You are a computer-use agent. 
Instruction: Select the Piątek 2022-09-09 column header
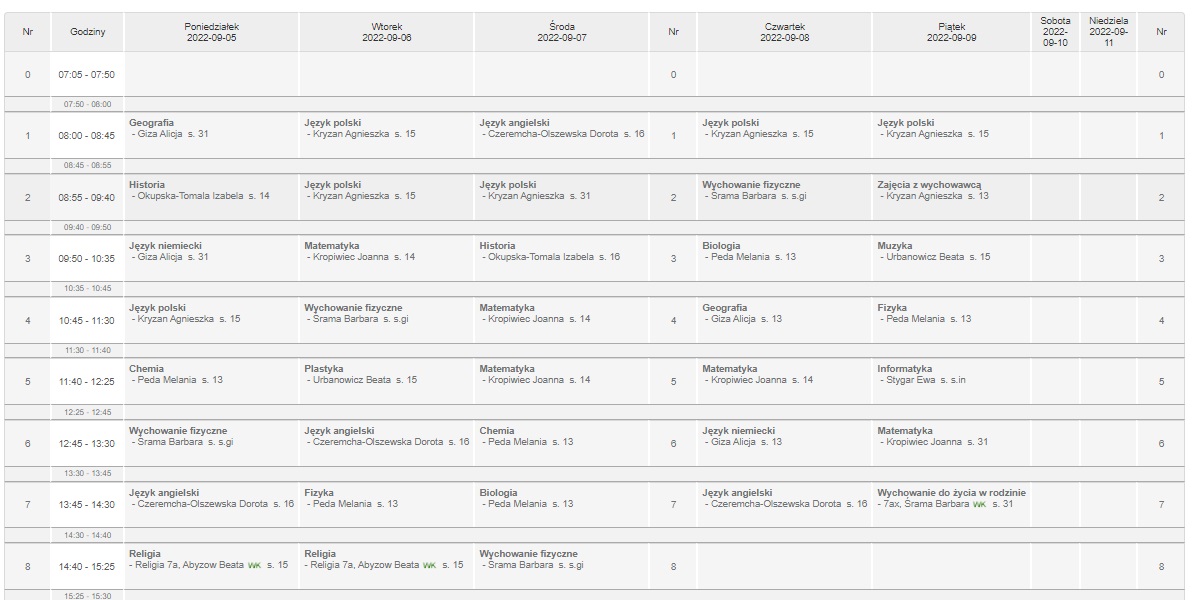tap(951, 32)
